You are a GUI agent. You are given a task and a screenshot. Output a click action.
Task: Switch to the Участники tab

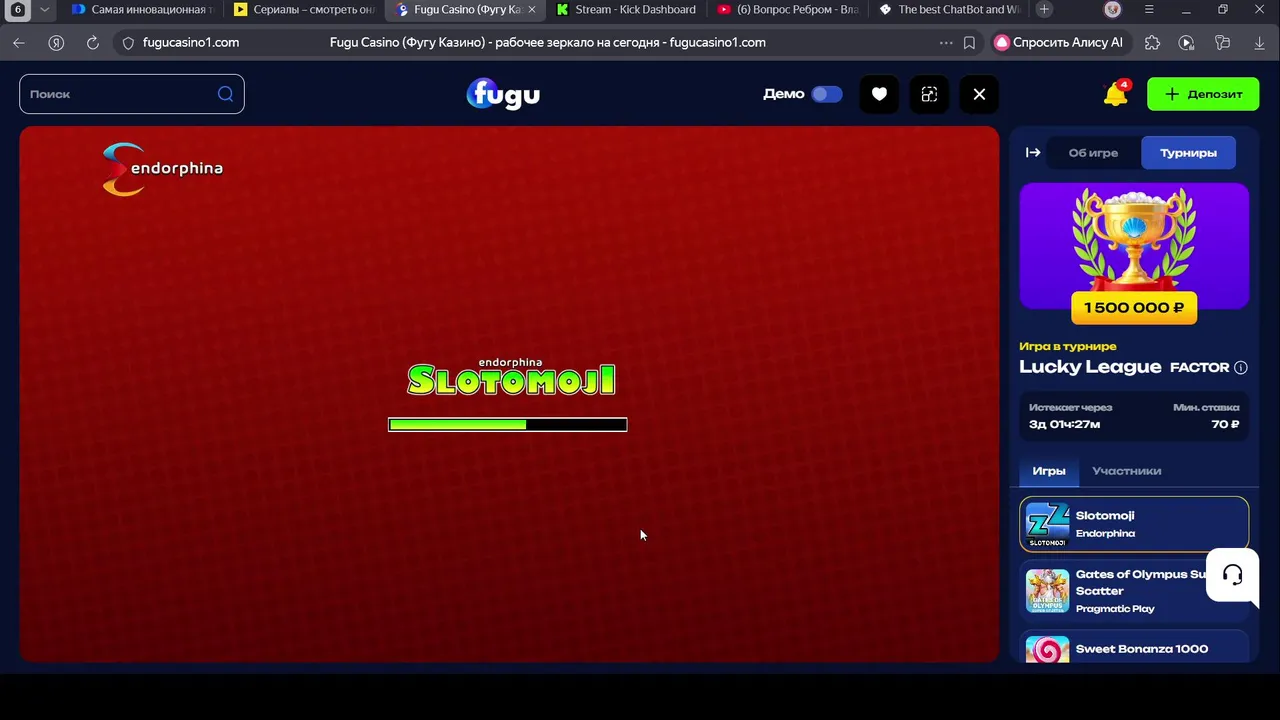click(x=1127, y=471)
